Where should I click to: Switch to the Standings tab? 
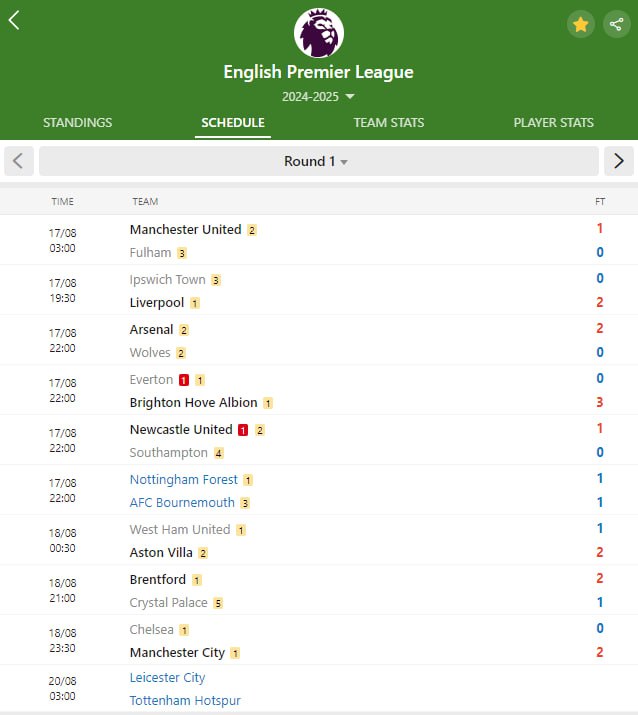[77, 123]
